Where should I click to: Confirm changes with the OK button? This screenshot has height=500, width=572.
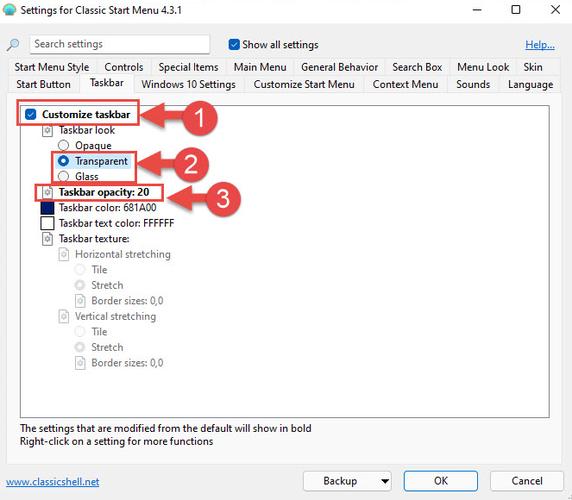pyautogui.click(x=441, y=481)
